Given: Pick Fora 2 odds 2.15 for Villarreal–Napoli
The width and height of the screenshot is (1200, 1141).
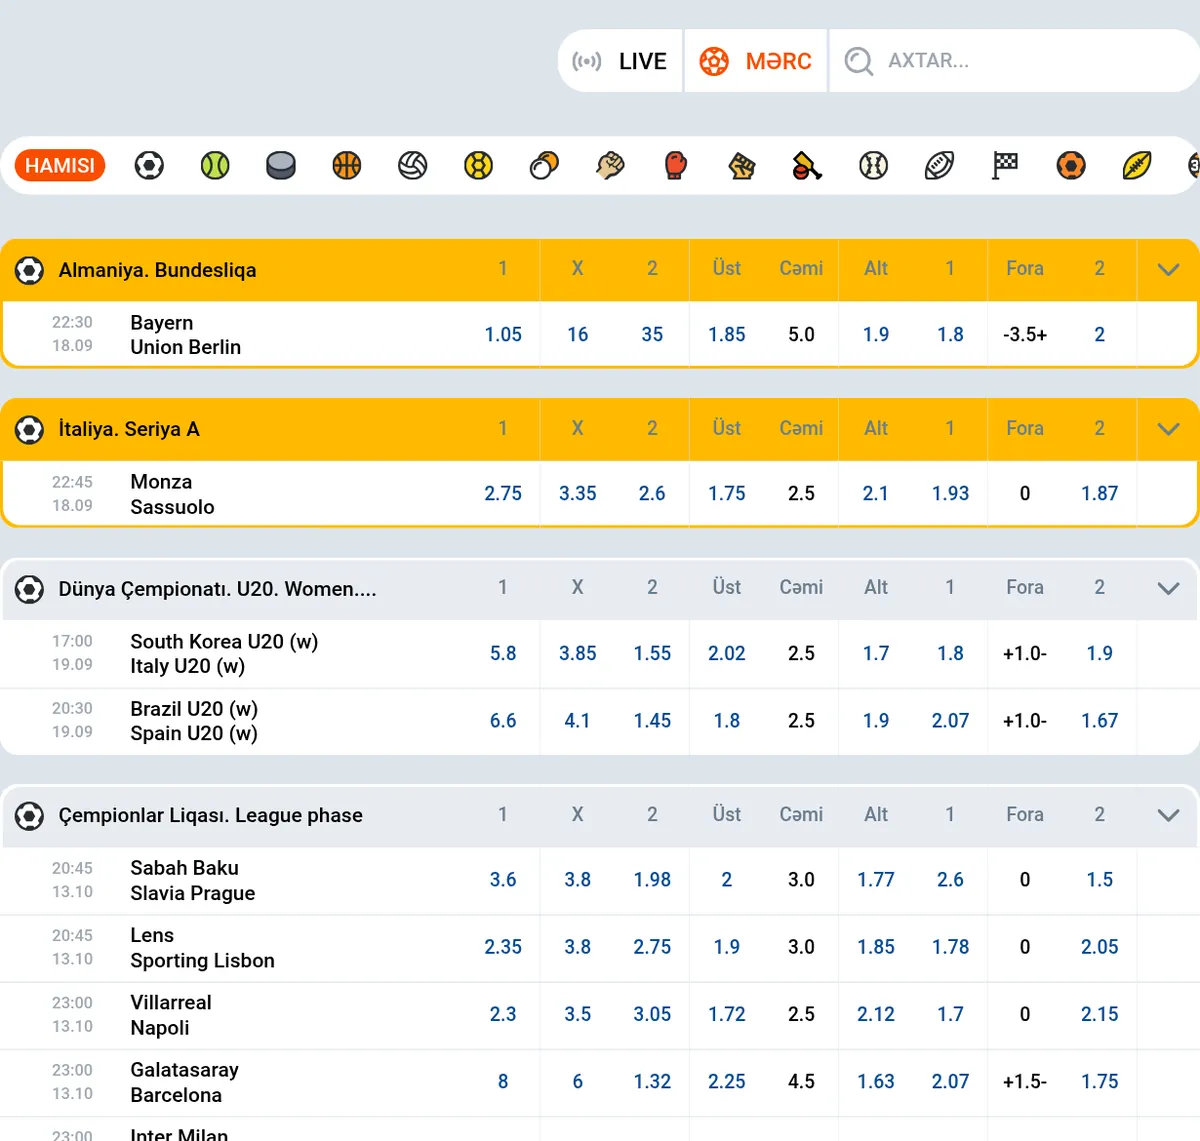Looking at the screenshot, I should (1099, 1014).
